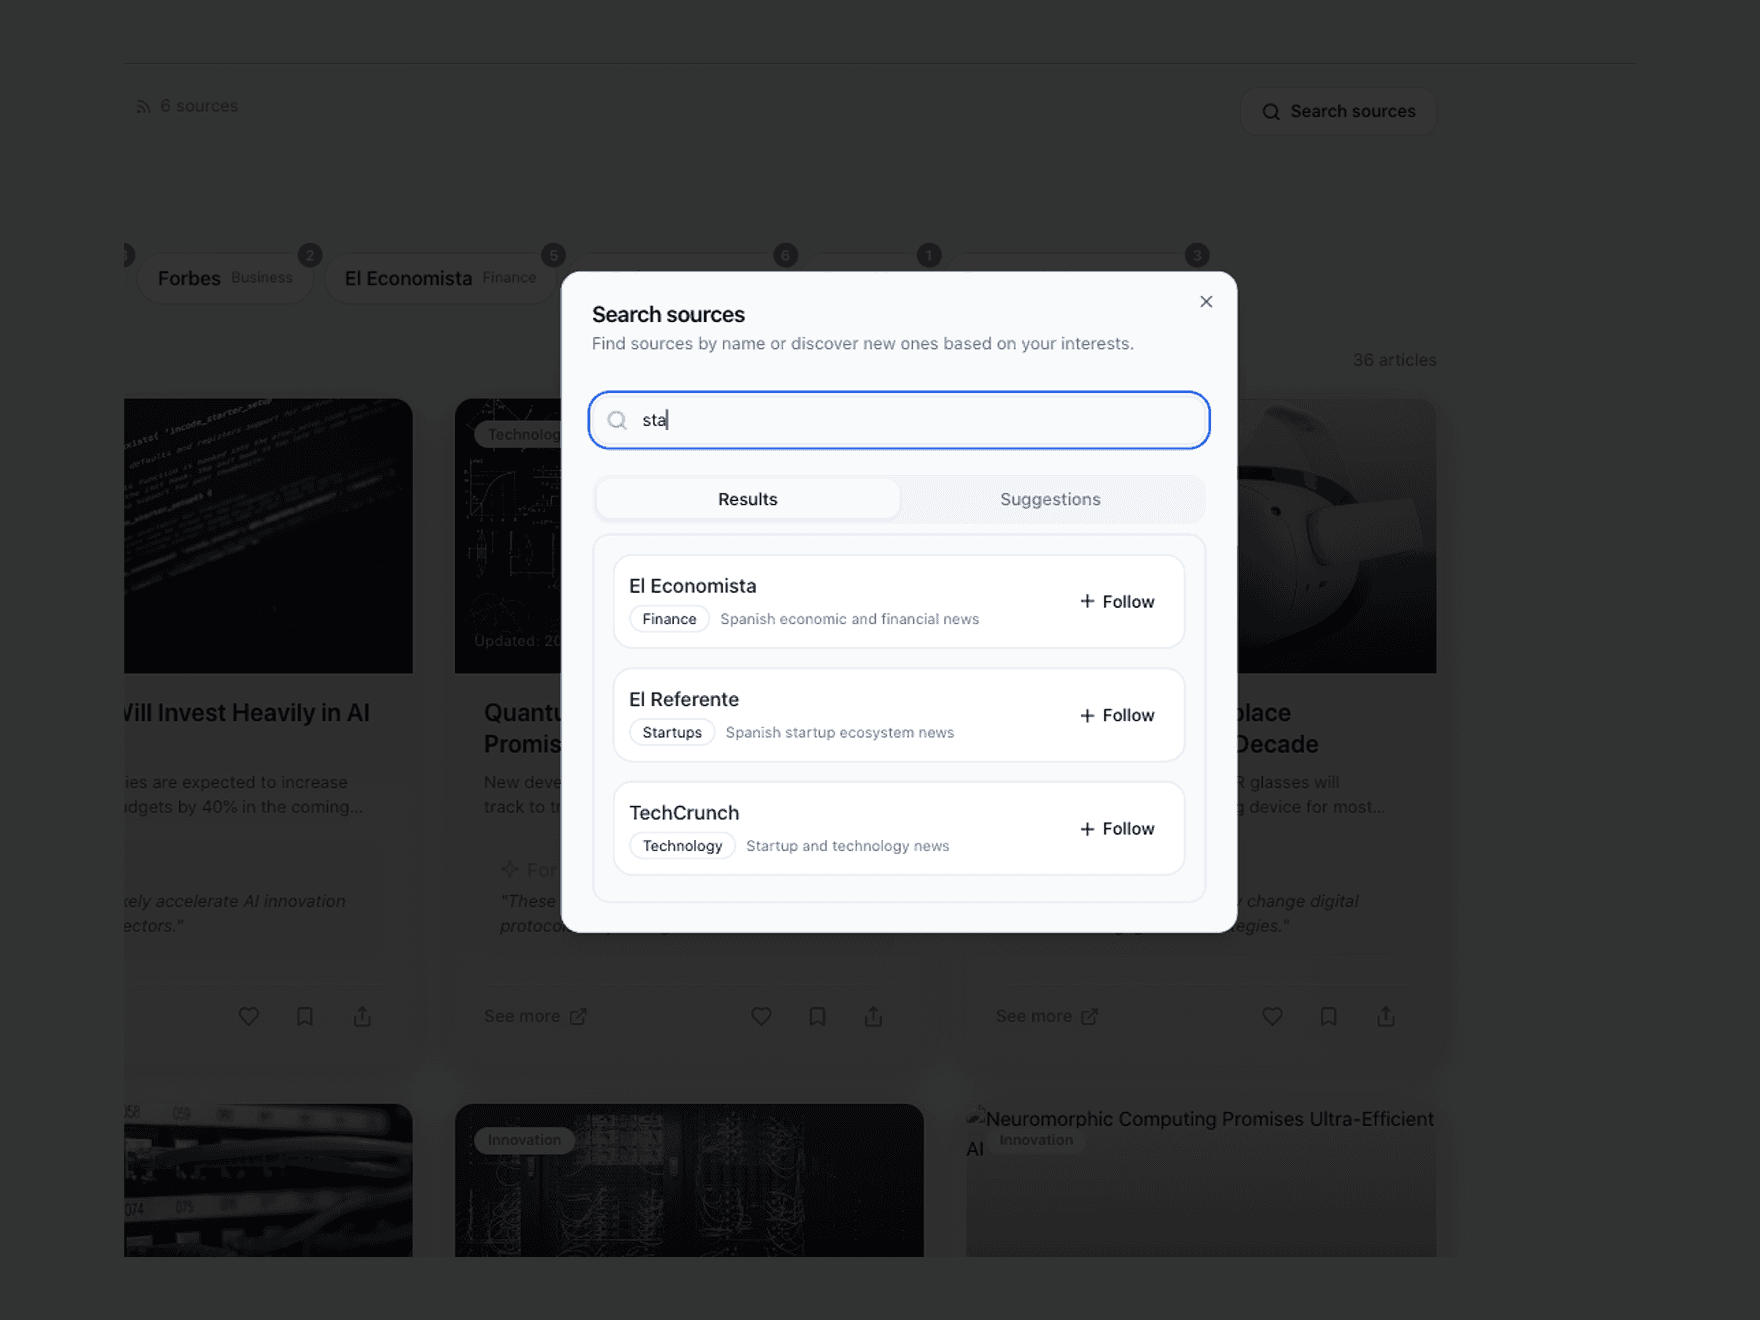This screenshot has width=1760, height=1320.
Task: Share the AR glasses article
Action: 1385,1016
